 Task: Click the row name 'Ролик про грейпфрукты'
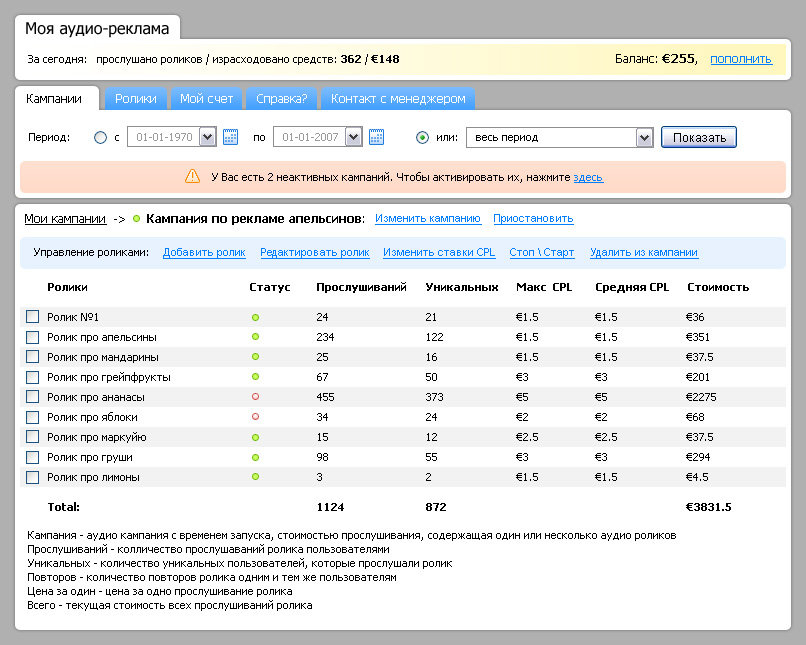tap(108, 377)
